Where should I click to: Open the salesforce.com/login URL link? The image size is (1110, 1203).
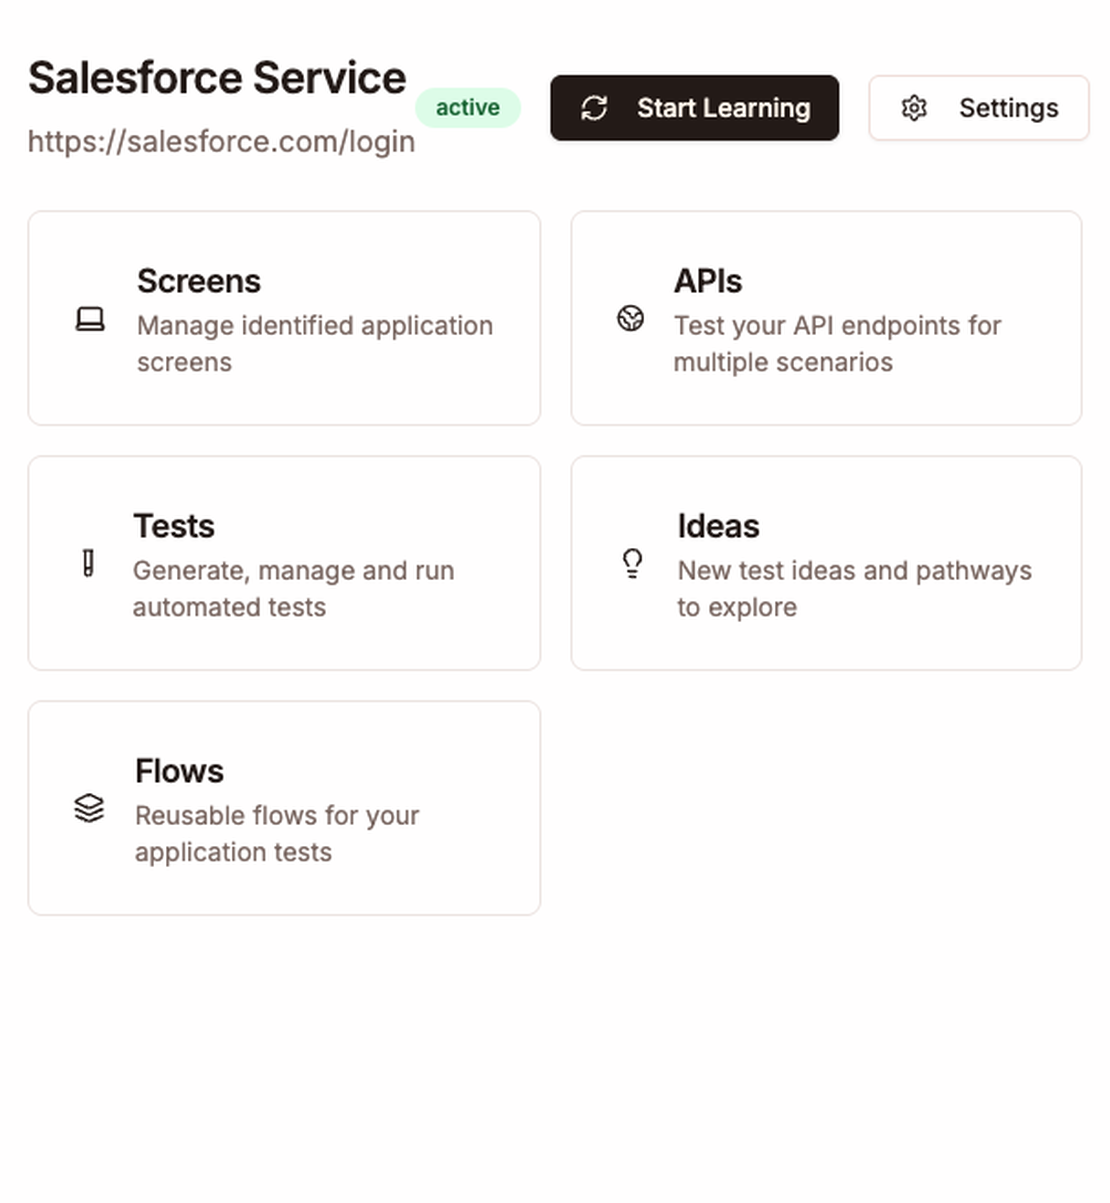click(221, 141)
